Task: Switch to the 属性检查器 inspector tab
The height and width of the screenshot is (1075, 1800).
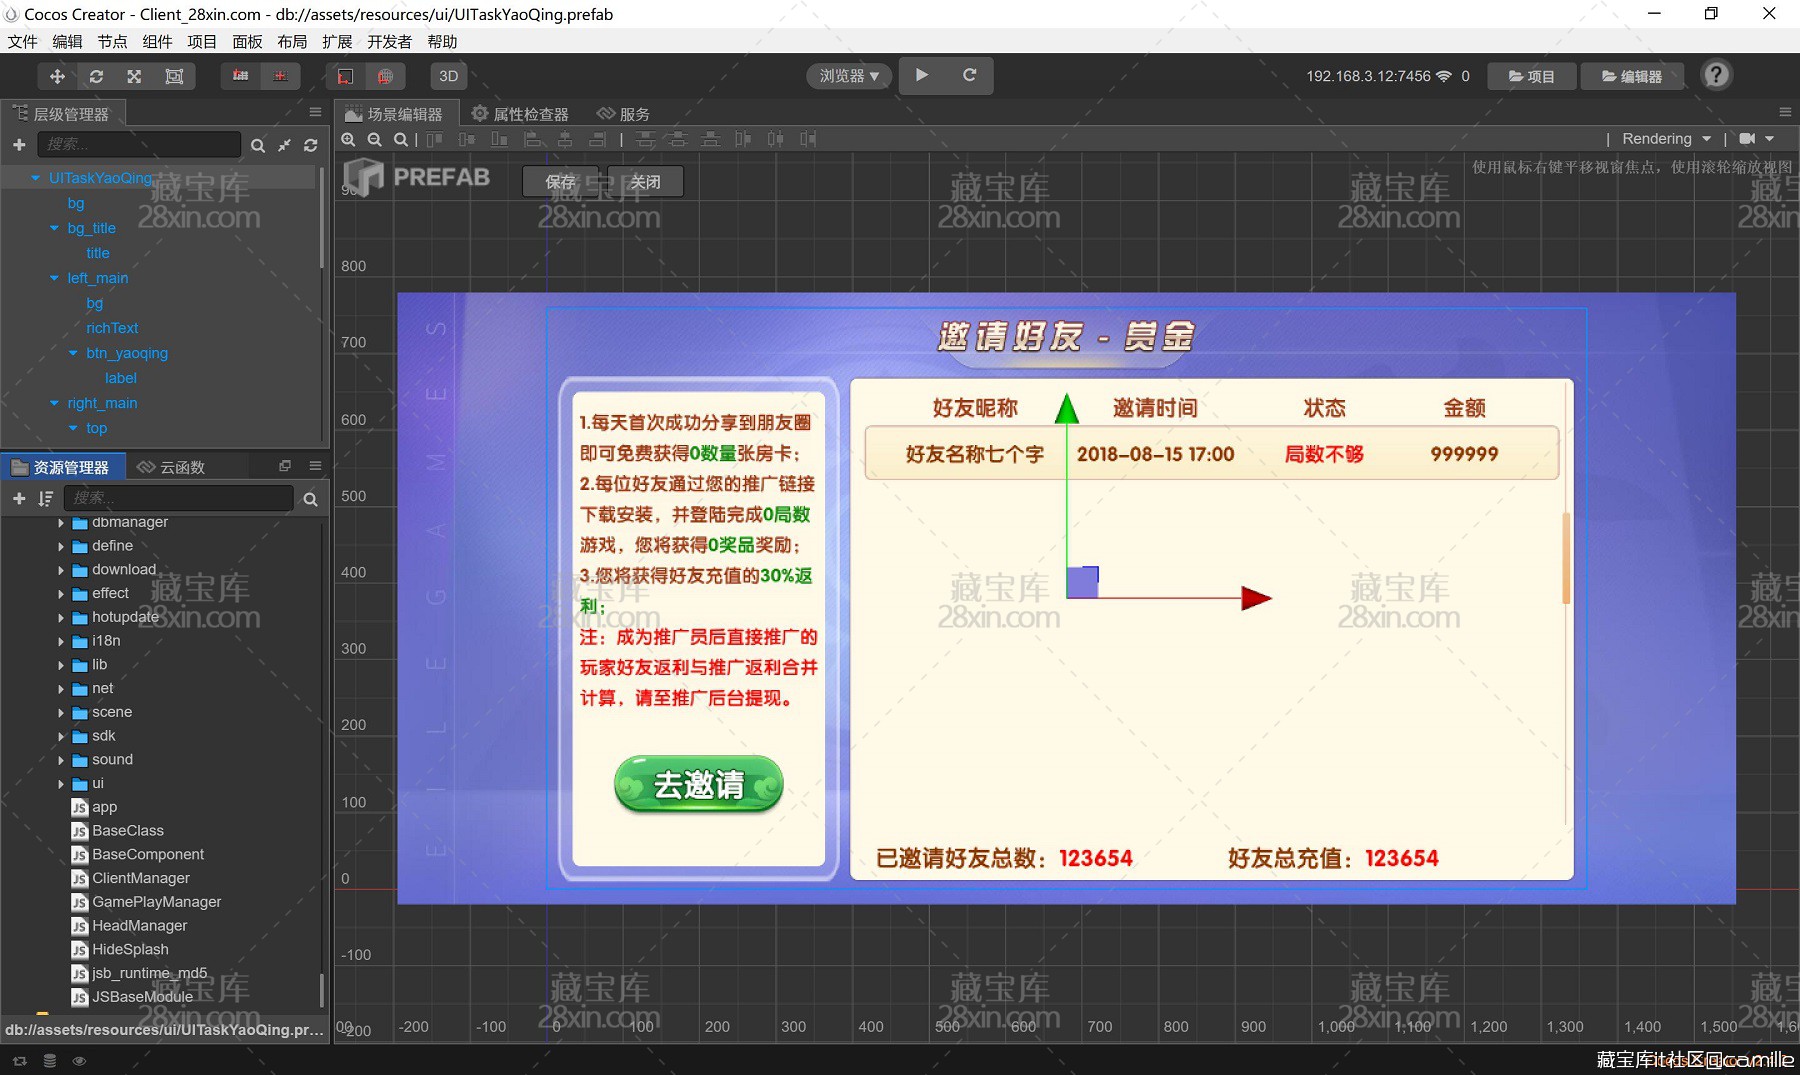Action: tap(520, 114)
